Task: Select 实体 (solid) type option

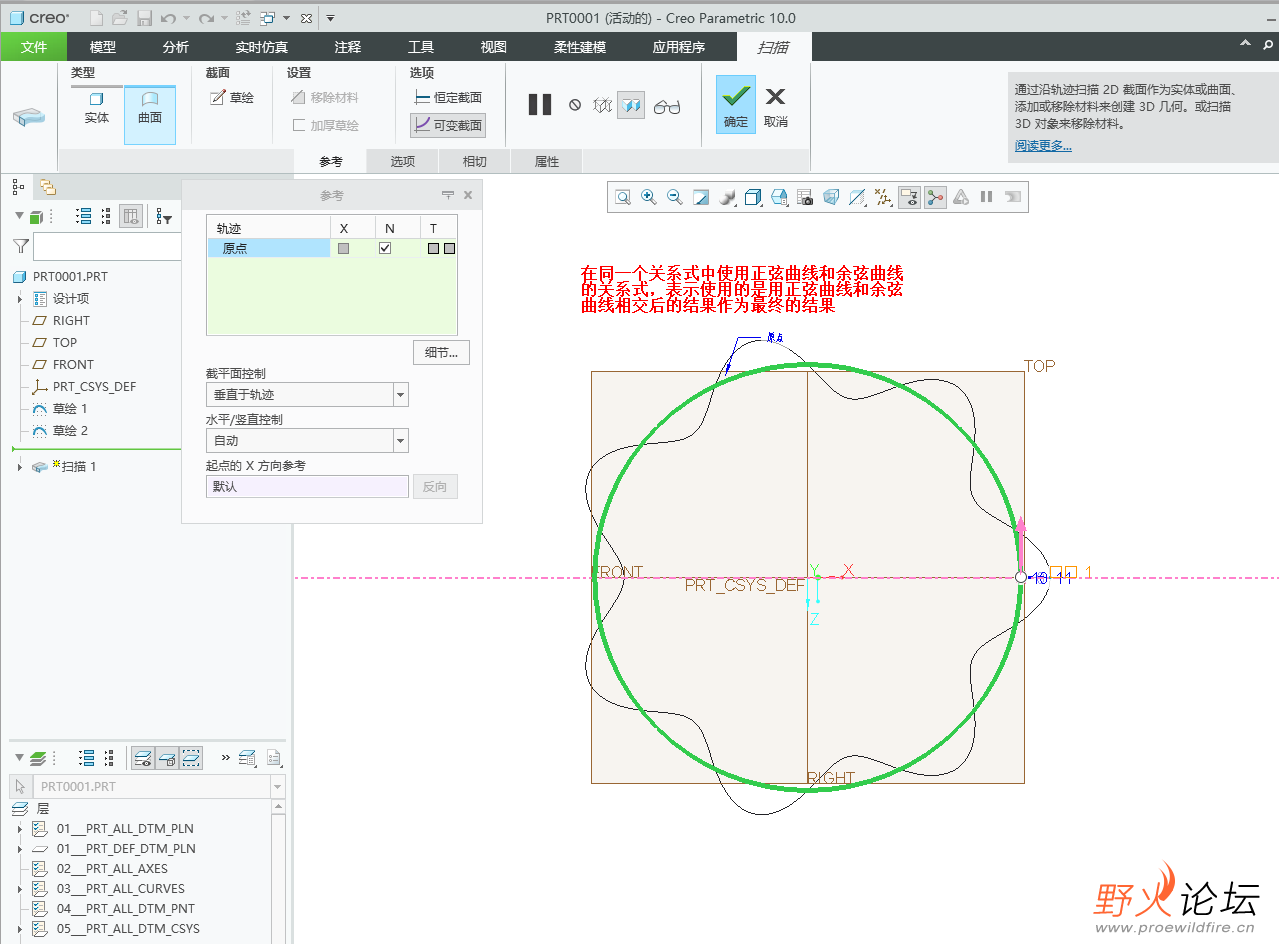Action: tap(97, 109)
